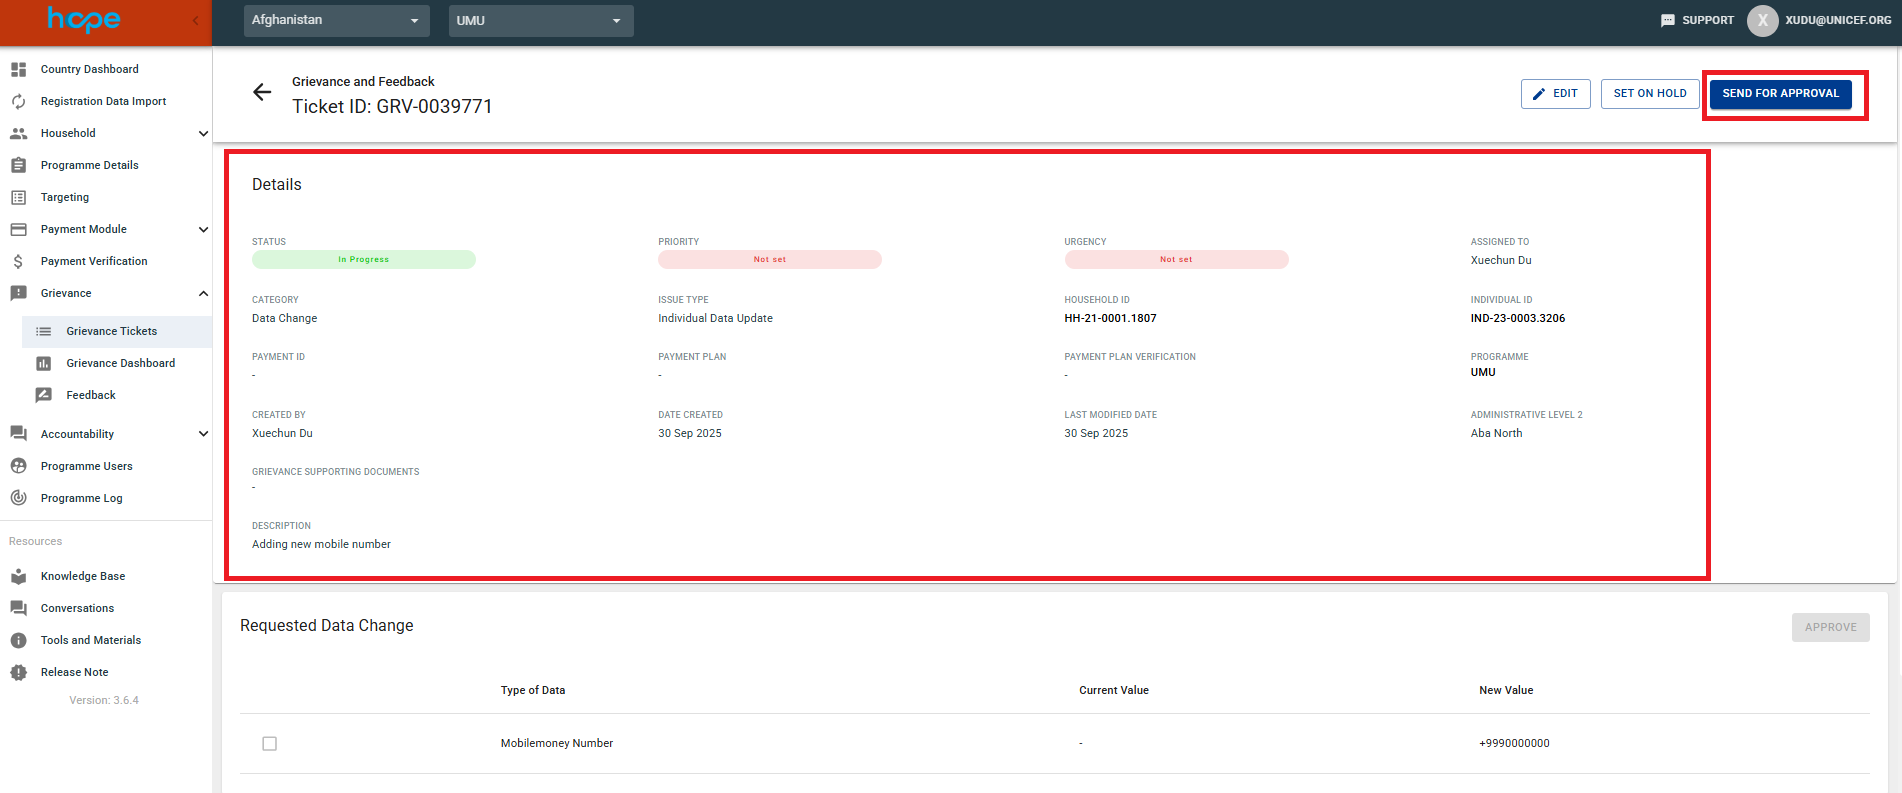Viewport: 1902px width, 793px height.
Task: Collapse the sidebar using the header chevron
Action: coord(195,20)
